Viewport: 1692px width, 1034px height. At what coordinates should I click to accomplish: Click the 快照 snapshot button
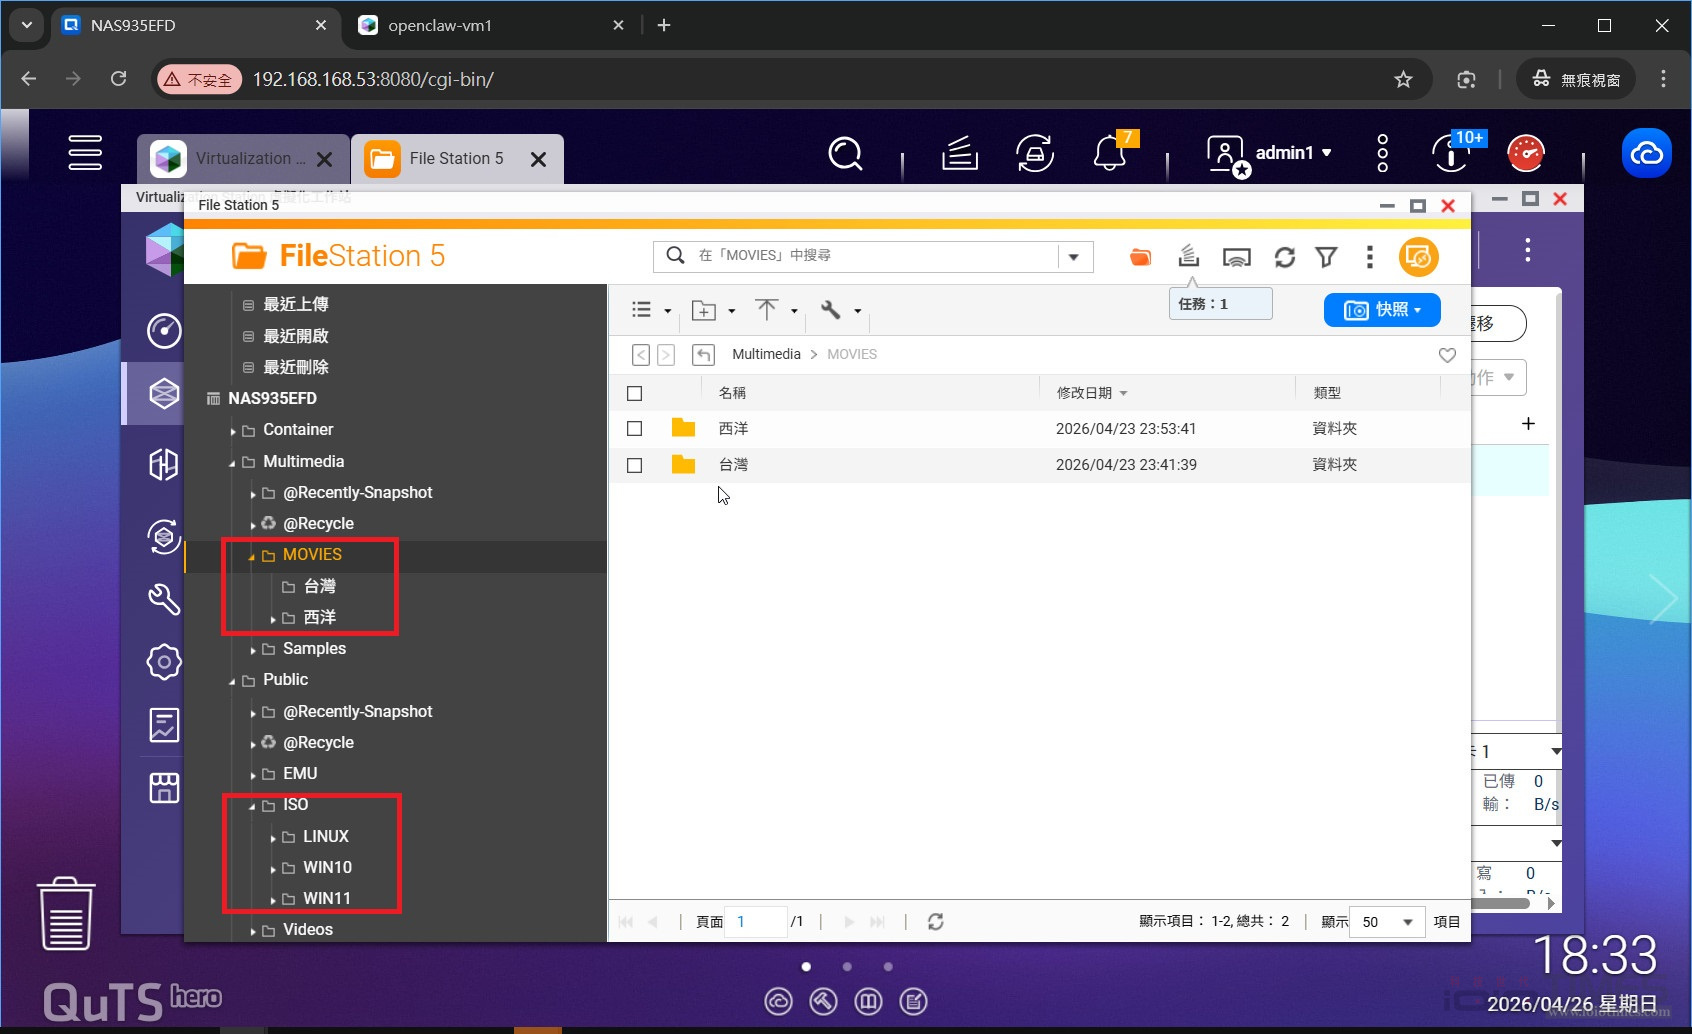(x=1381, y=310)
